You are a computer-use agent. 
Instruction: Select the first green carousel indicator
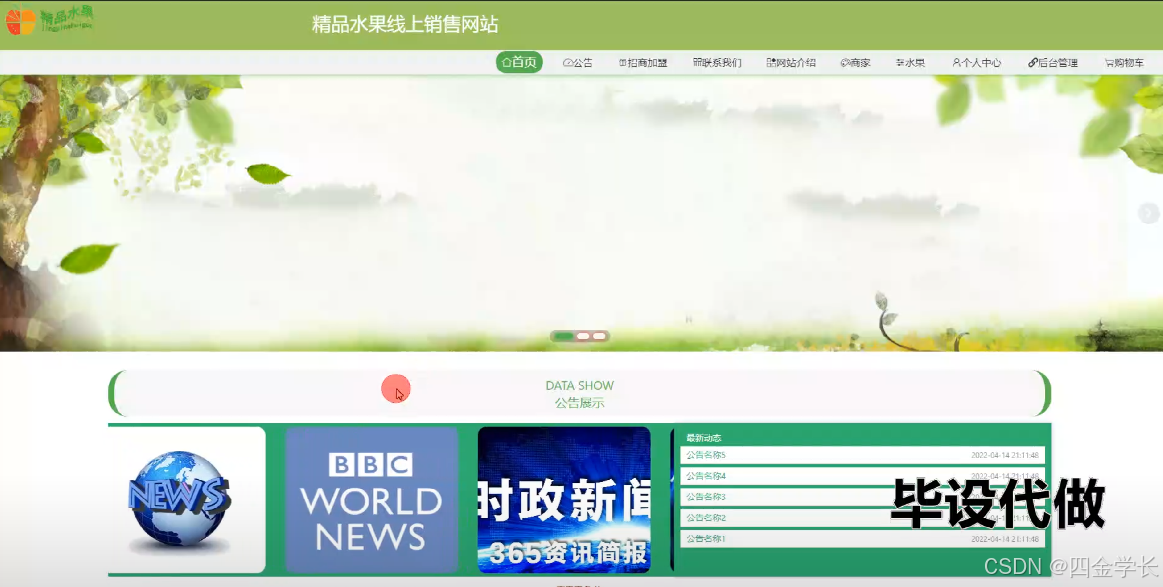point(564,336)
